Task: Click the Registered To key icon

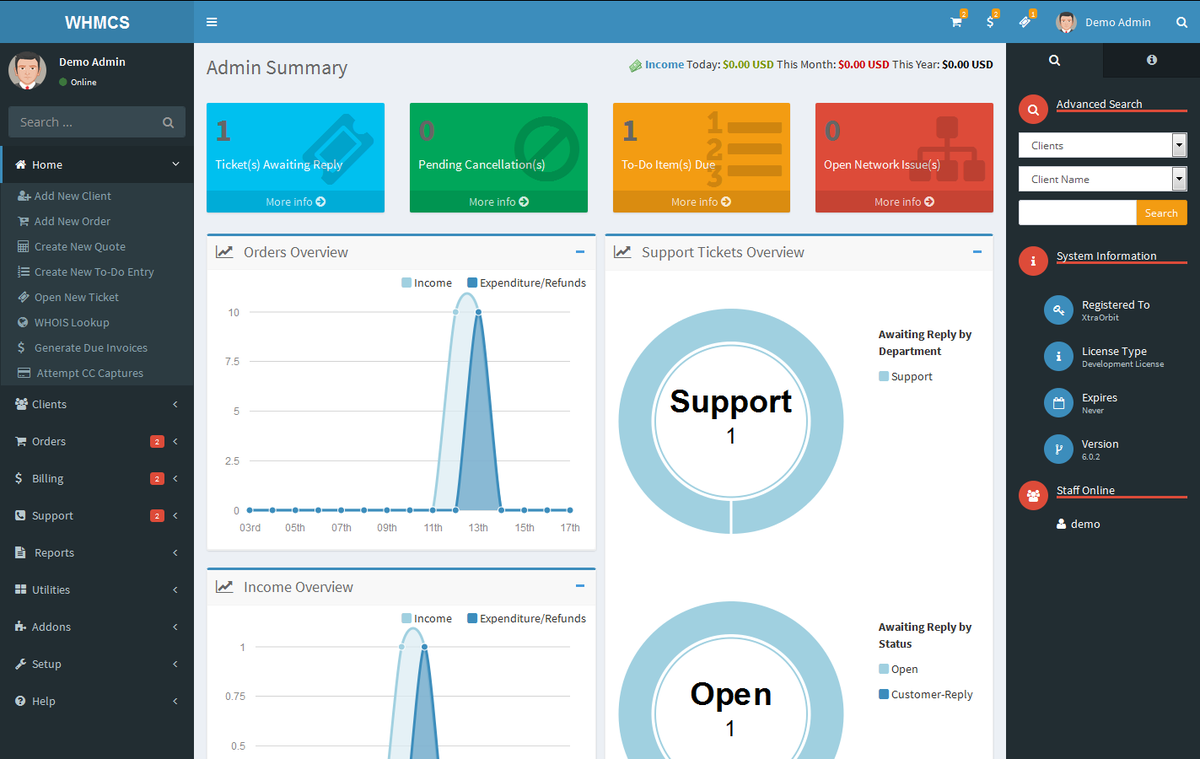Action: (x=1058, y=310)
